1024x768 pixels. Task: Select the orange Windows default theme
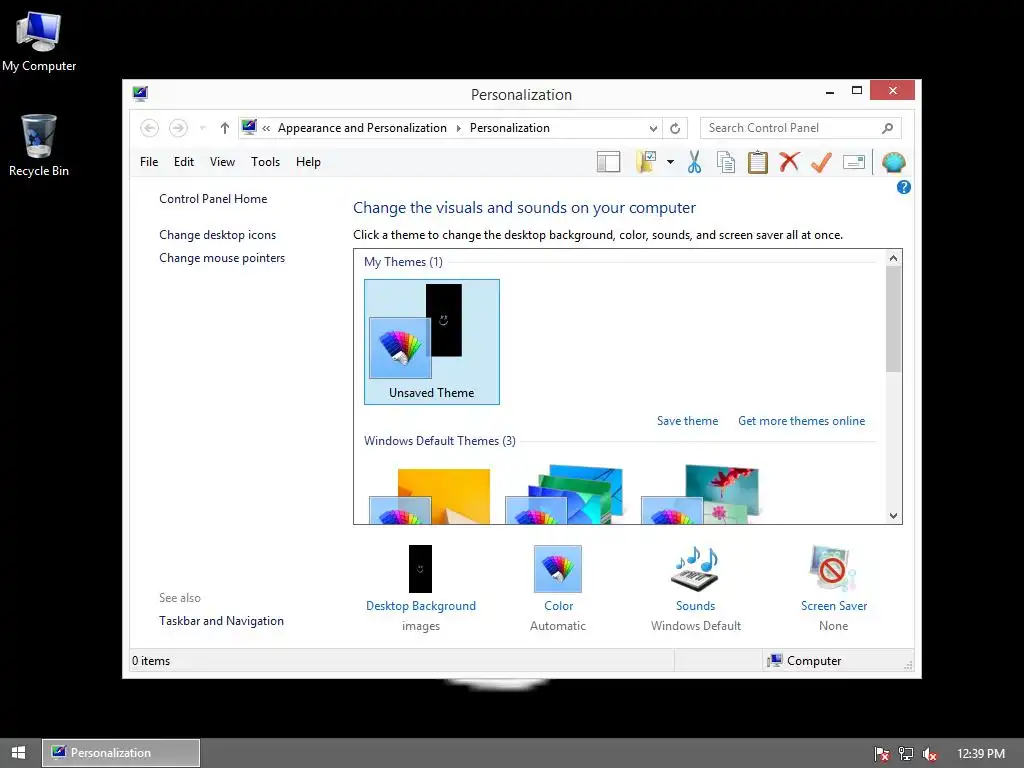[430, 496]
